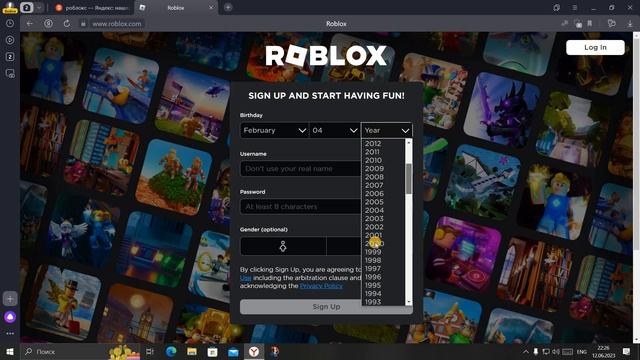The width and height of the screenshot is (640, 360).
Task: Open the sidebar three-dots more menu
Action: [10, 333]
